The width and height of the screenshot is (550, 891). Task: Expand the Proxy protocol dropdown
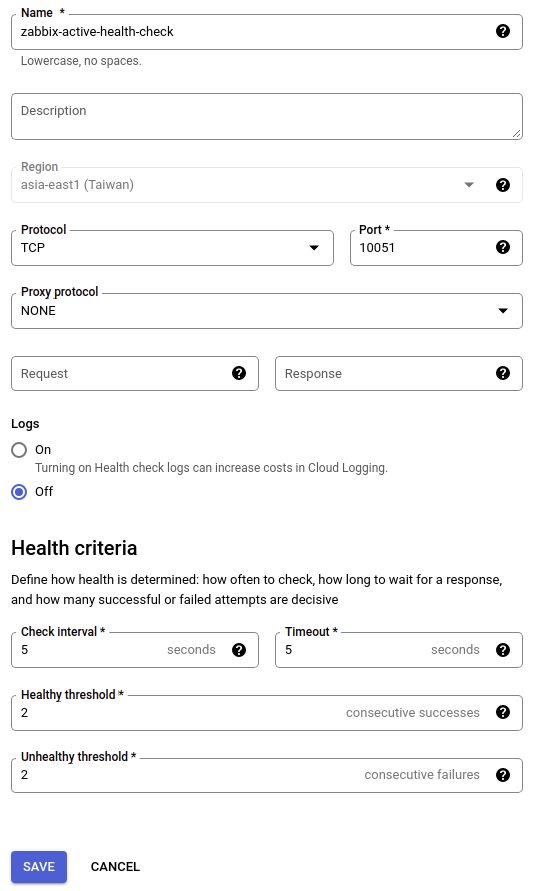click(x=266, y=311)
